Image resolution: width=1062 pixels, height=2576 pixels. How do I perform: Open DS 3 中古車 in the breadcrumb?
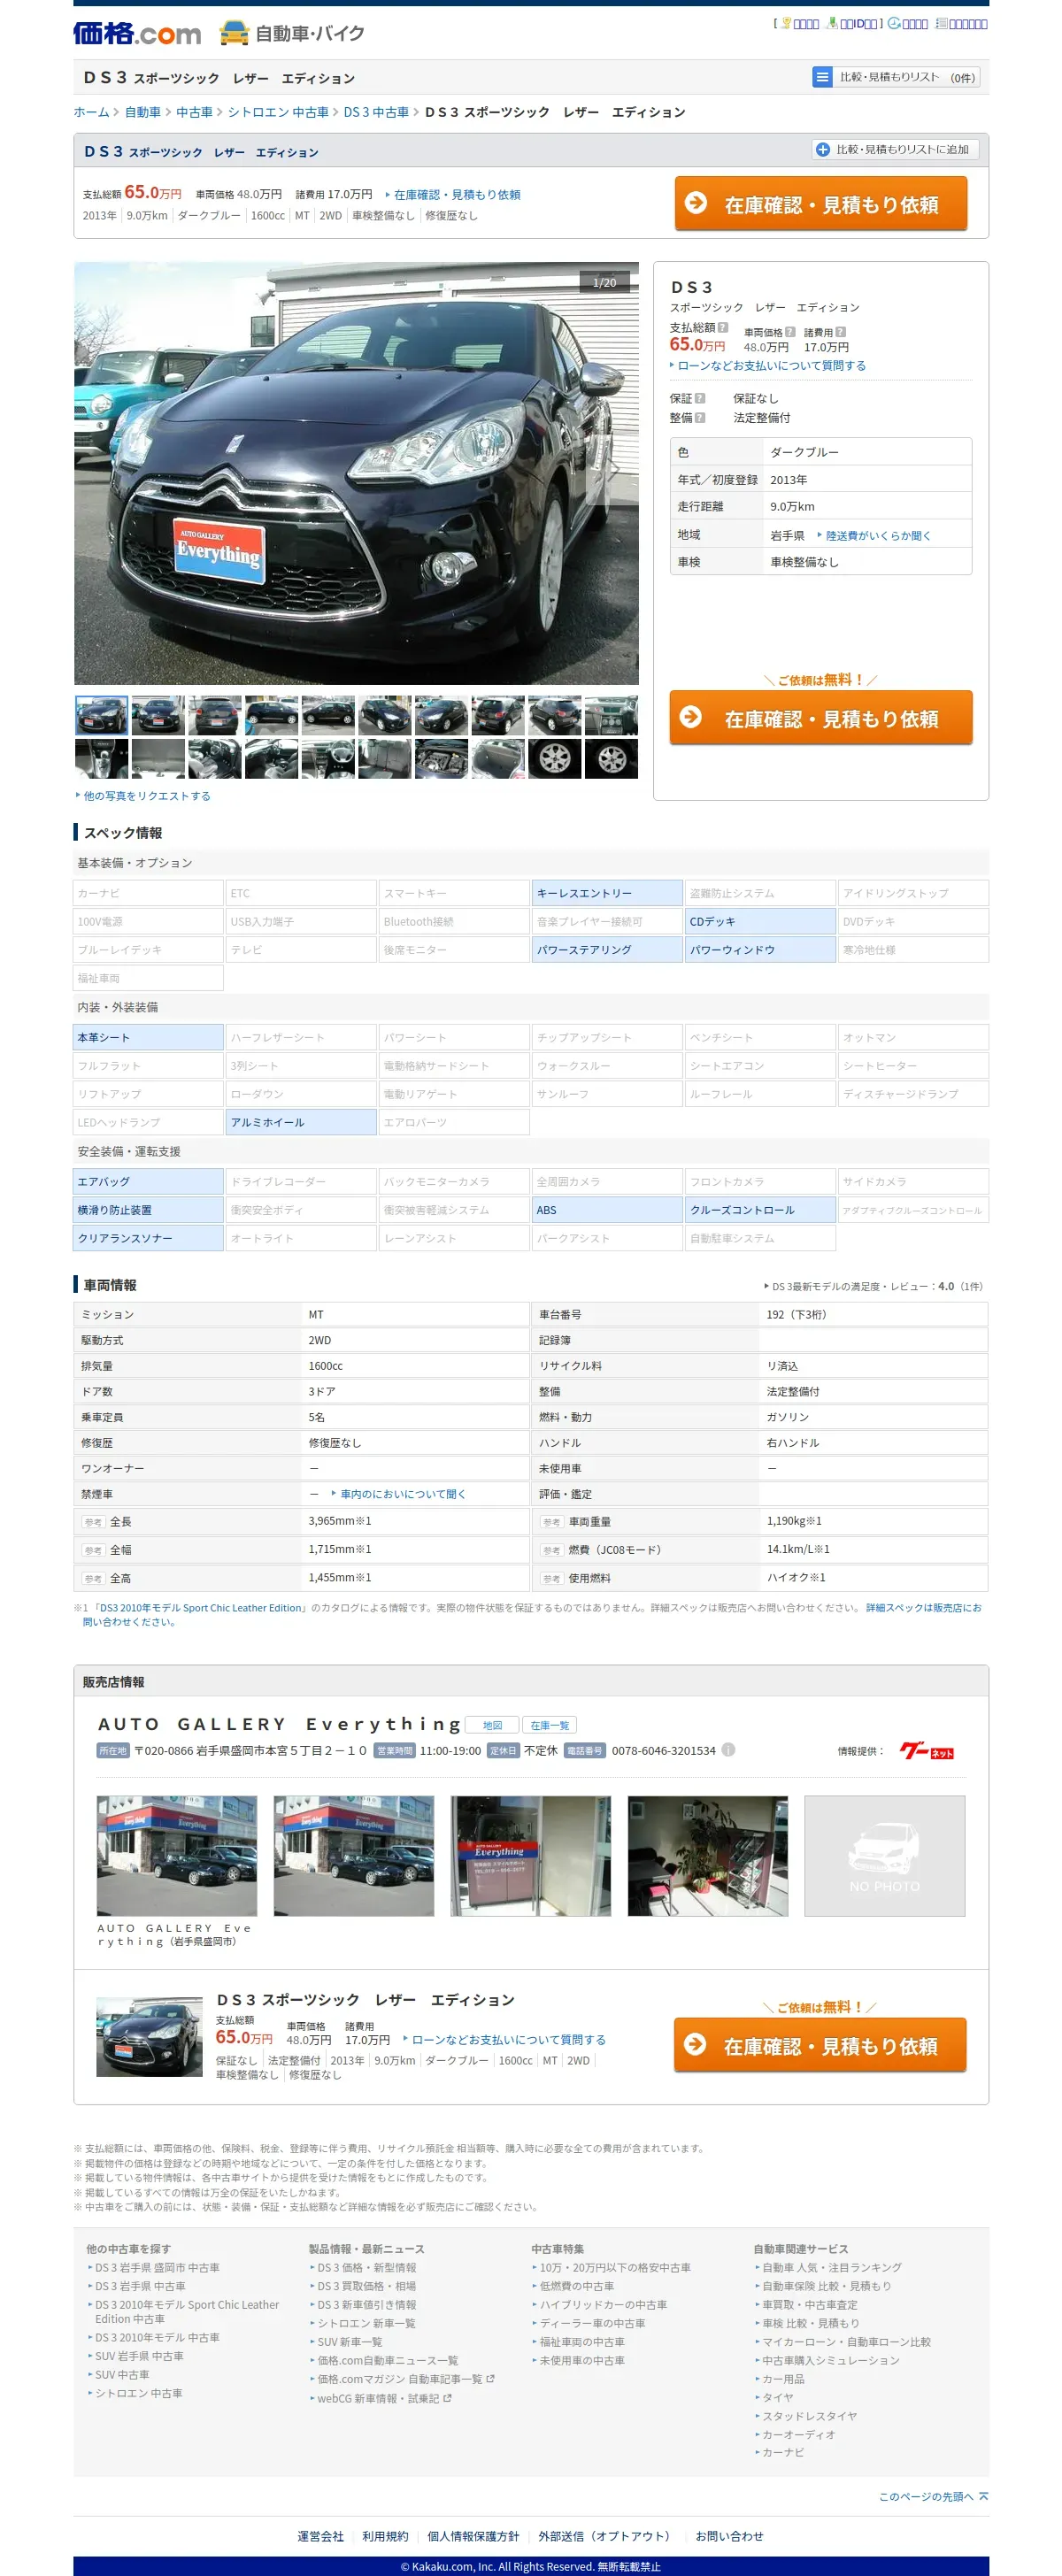pyautogui.click(x=376, y=112)
